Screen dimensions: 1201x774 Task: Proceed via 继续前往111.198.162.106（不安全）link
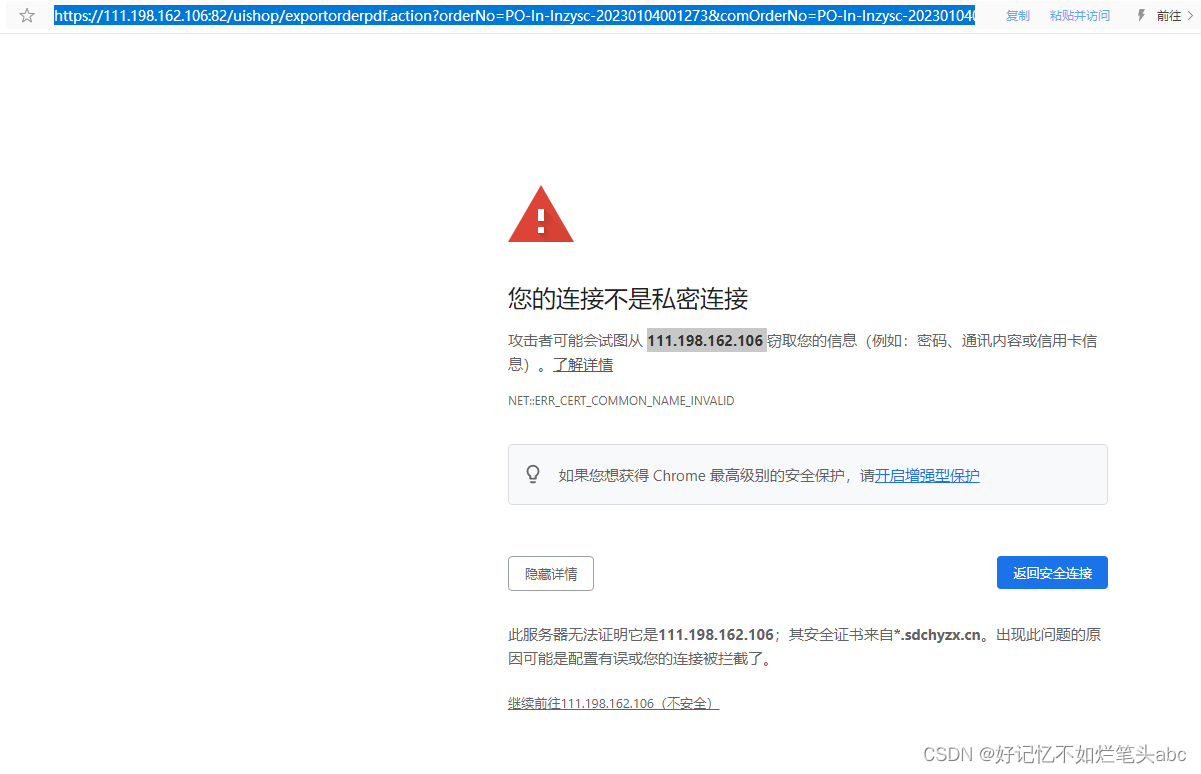[x=612, y=703]
